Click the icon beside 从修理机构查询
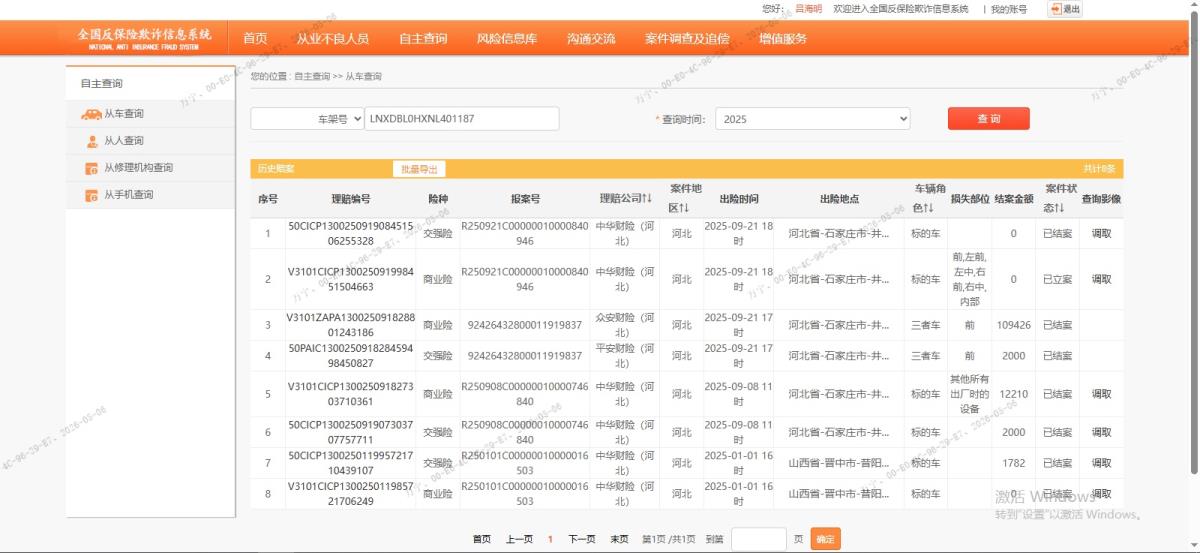Screen dimensions: 1200x553 coord(92,168)
